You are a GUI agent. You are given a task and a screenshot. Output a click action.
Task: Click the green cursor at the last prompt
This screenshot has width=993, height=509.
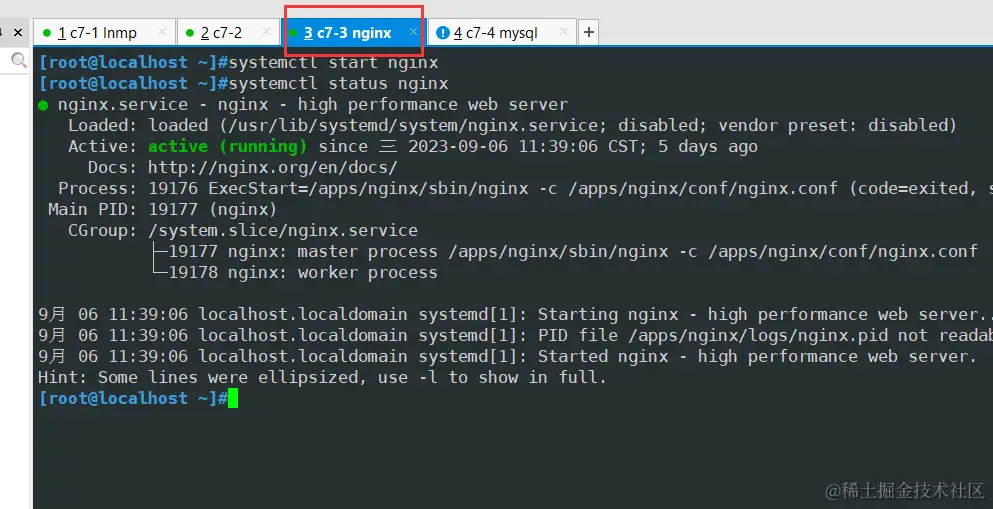point(233,398)
